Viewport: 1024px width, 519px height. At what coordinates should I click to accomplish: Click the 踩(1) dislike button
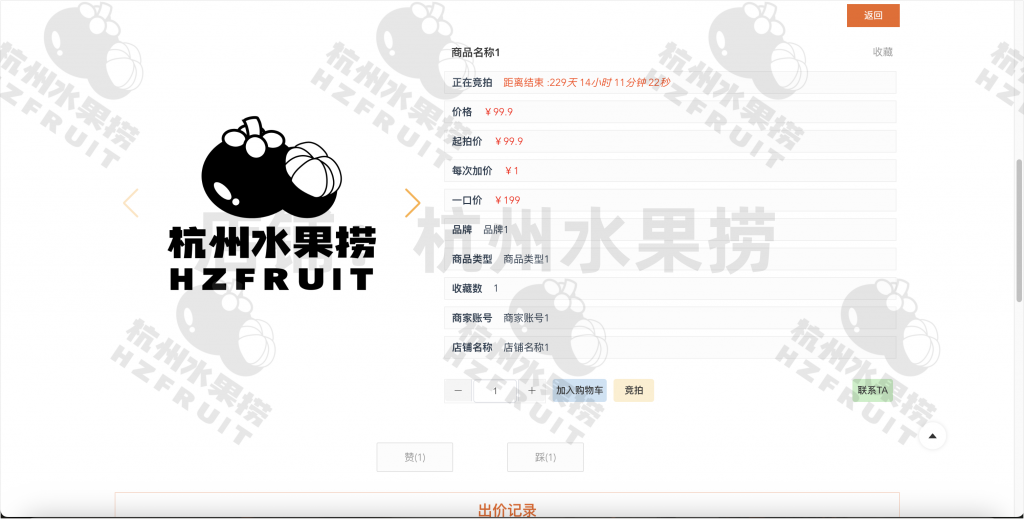[545, 457]
